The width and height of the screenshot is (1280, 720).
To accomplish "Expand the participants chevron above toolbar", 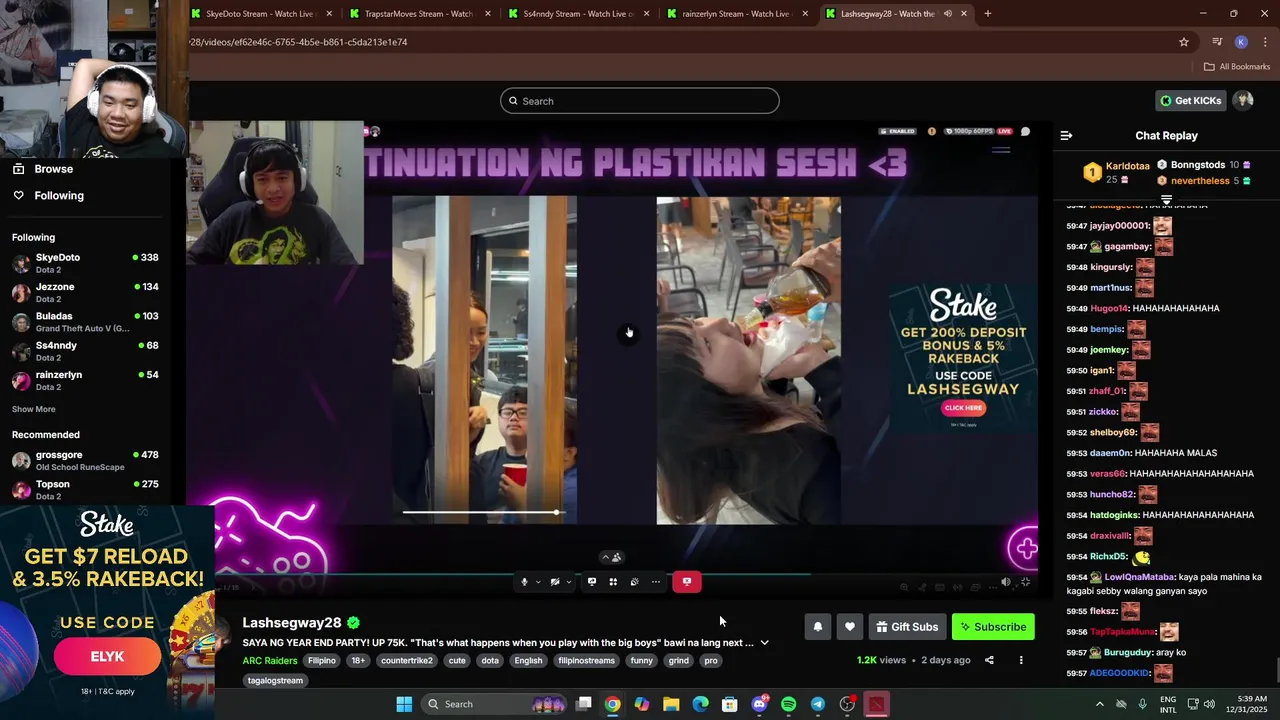I will click(605, 558).
